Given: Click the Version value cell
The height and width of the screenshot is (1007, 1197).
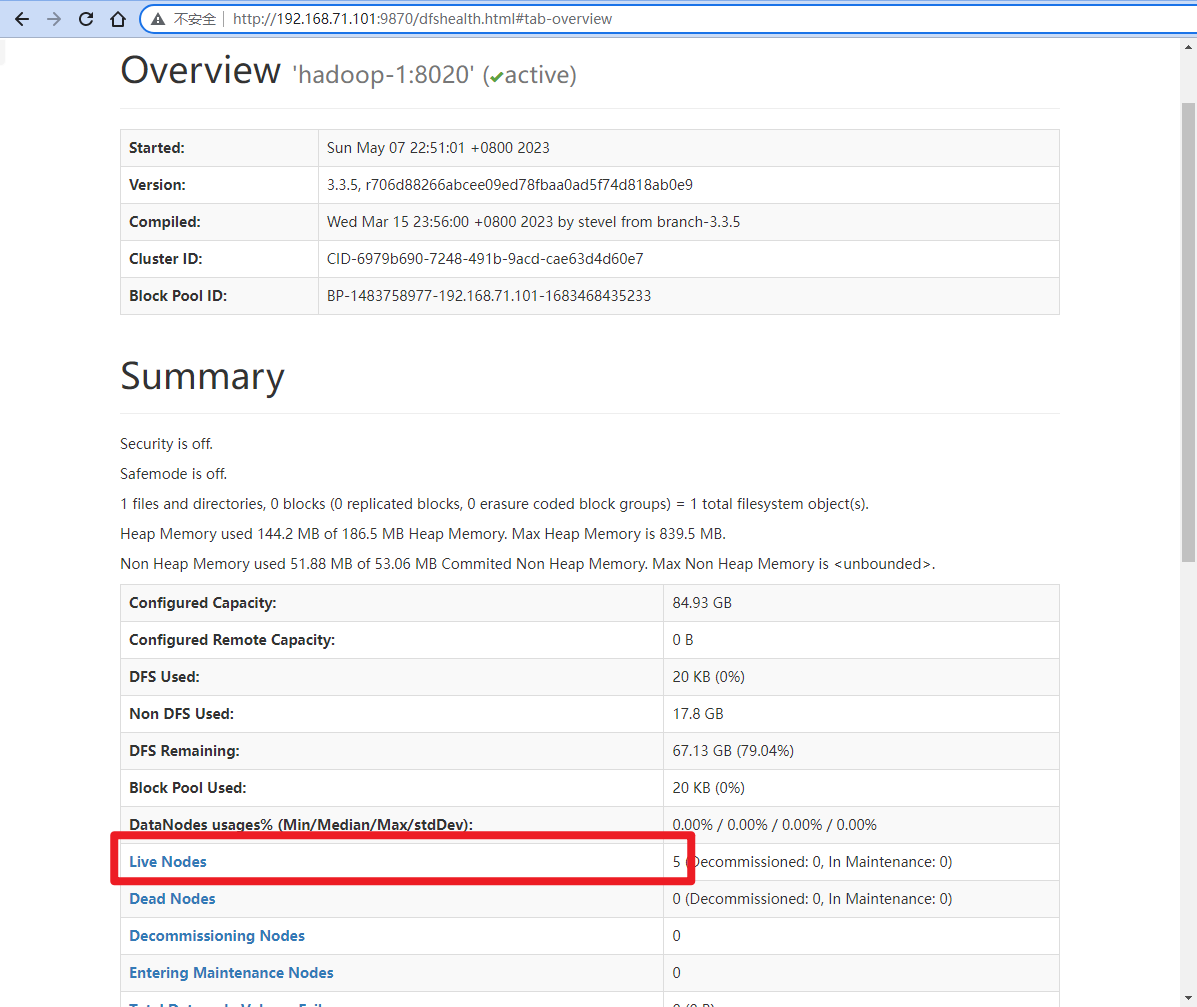Looking at the screenshot, I should point(509,184).
